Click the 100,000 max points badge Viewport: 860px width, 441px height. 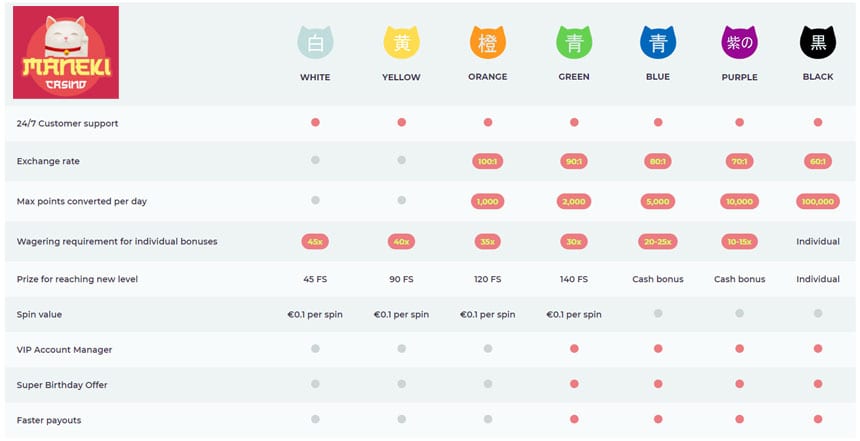pos(818,201)
